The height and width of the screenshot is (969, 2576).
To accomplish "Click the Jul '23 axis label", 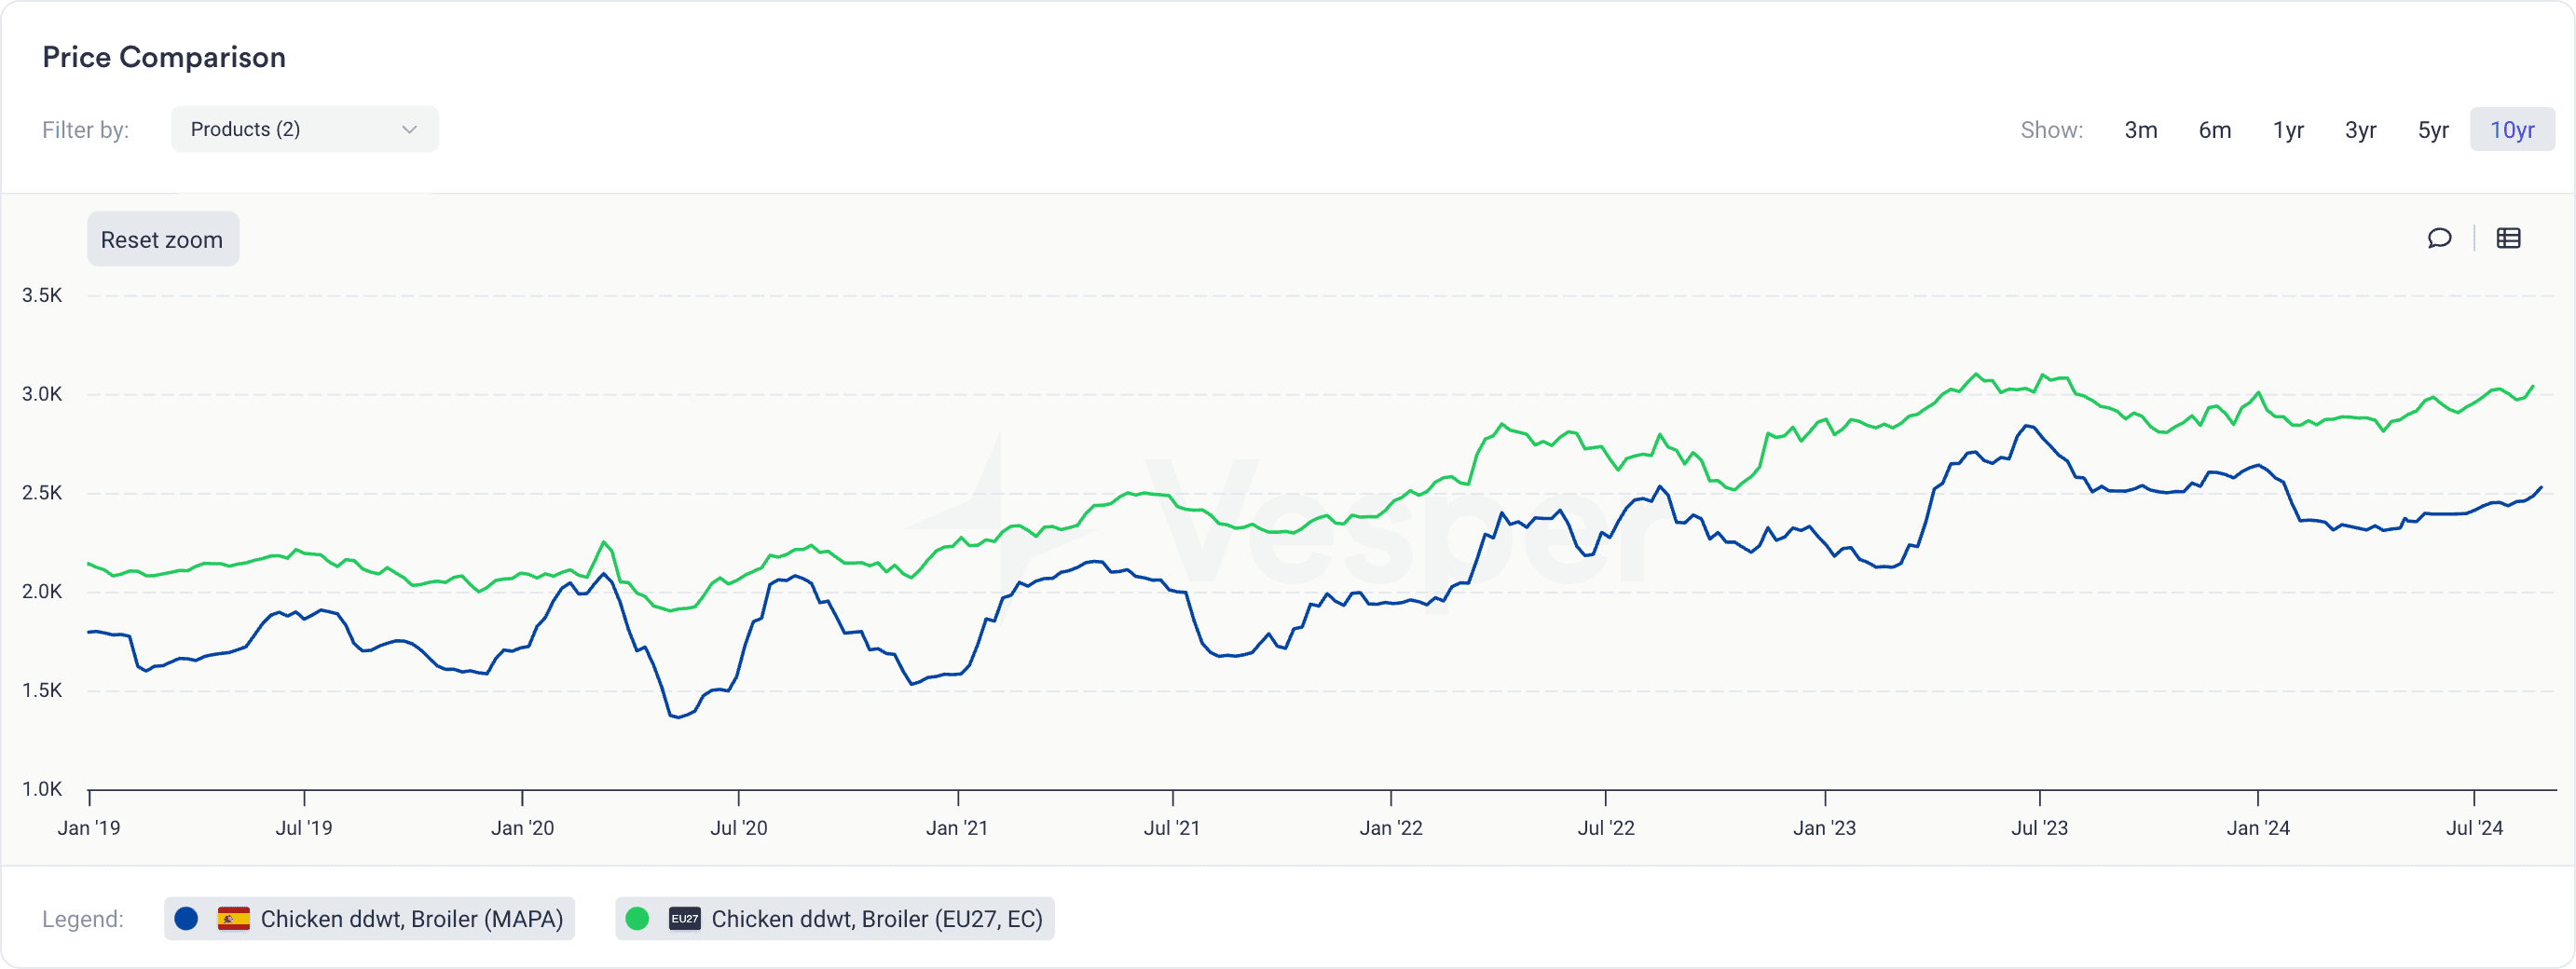I will point(2040,828).
